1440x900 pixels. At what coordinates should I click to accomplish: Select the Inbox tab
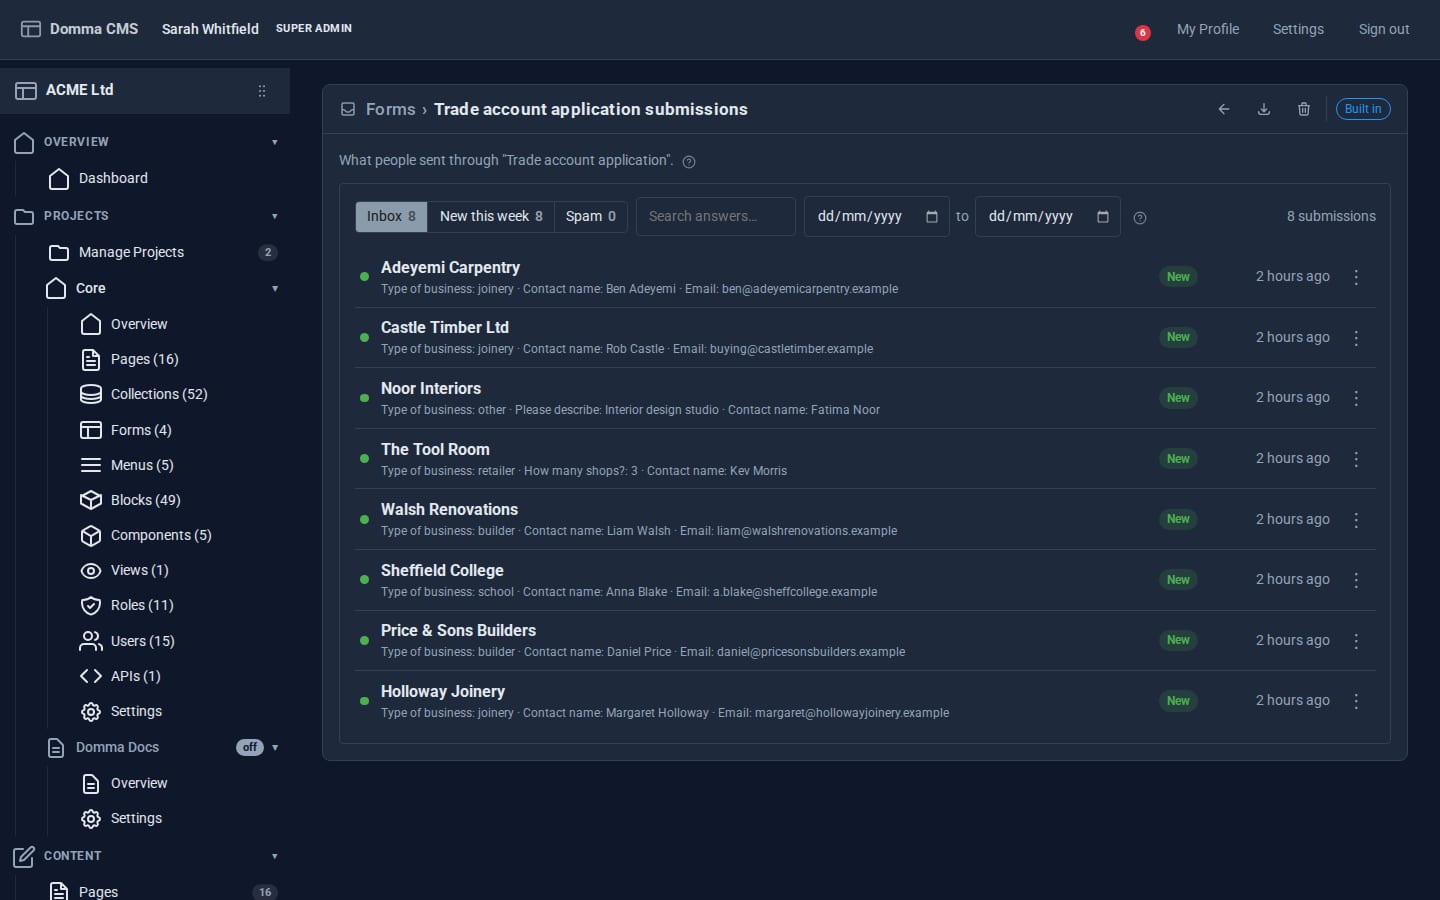point(391,217)
